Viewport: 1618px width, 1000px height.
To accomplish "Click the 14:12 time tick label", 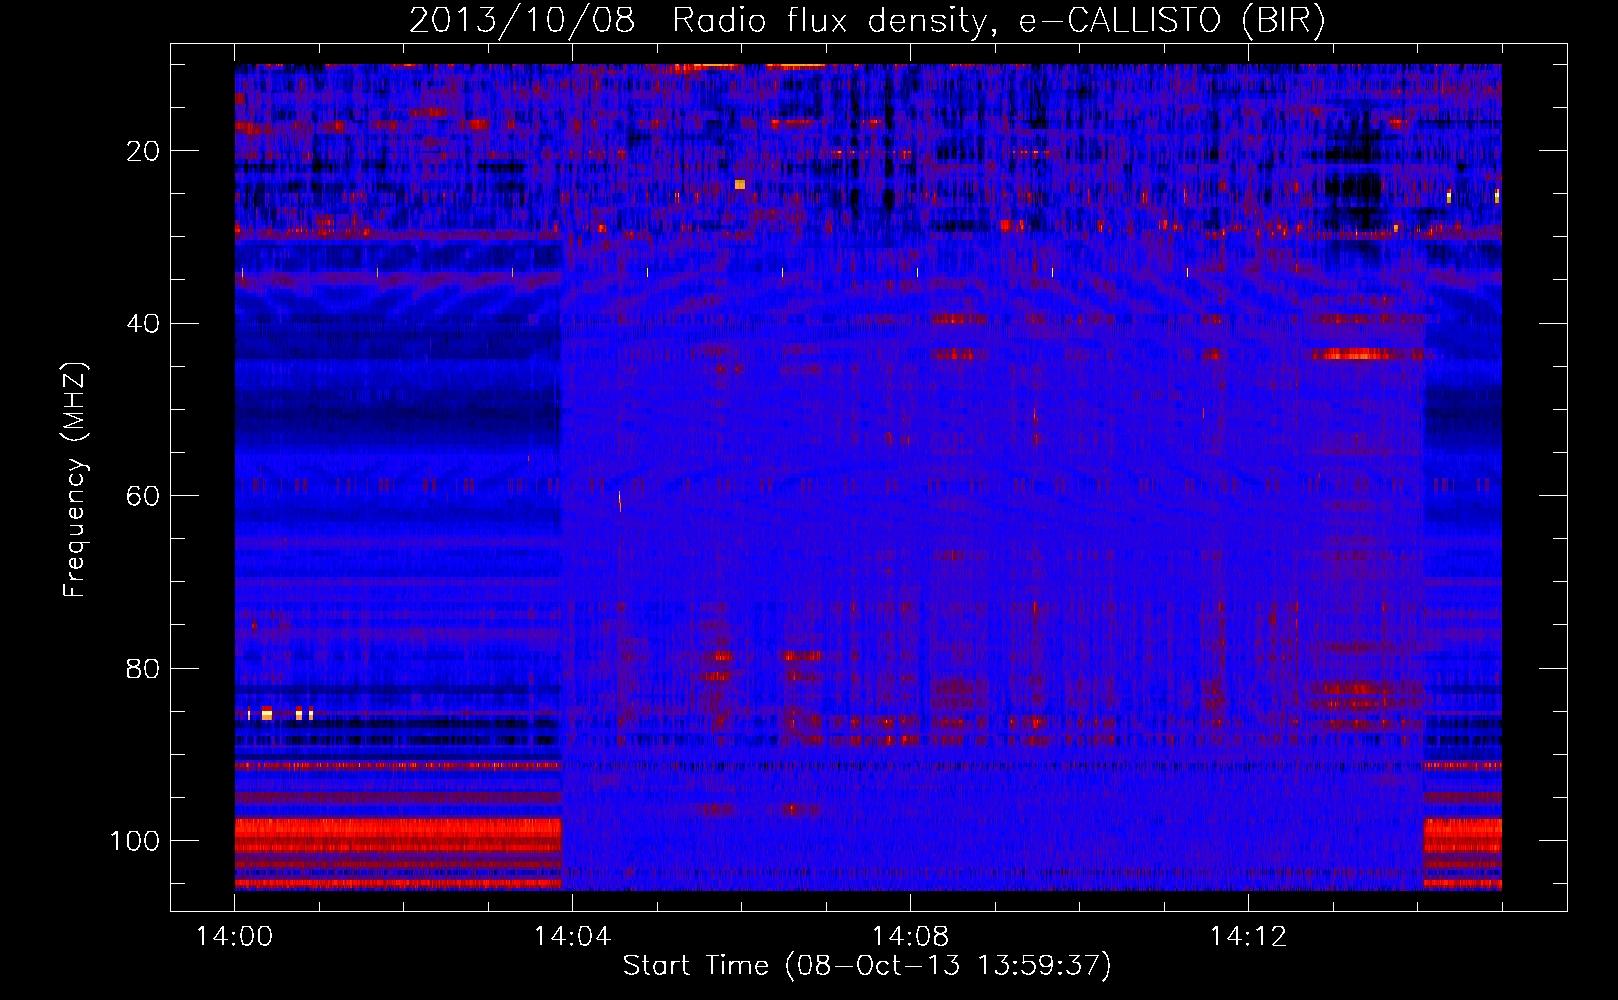I will coord(1248,937).
